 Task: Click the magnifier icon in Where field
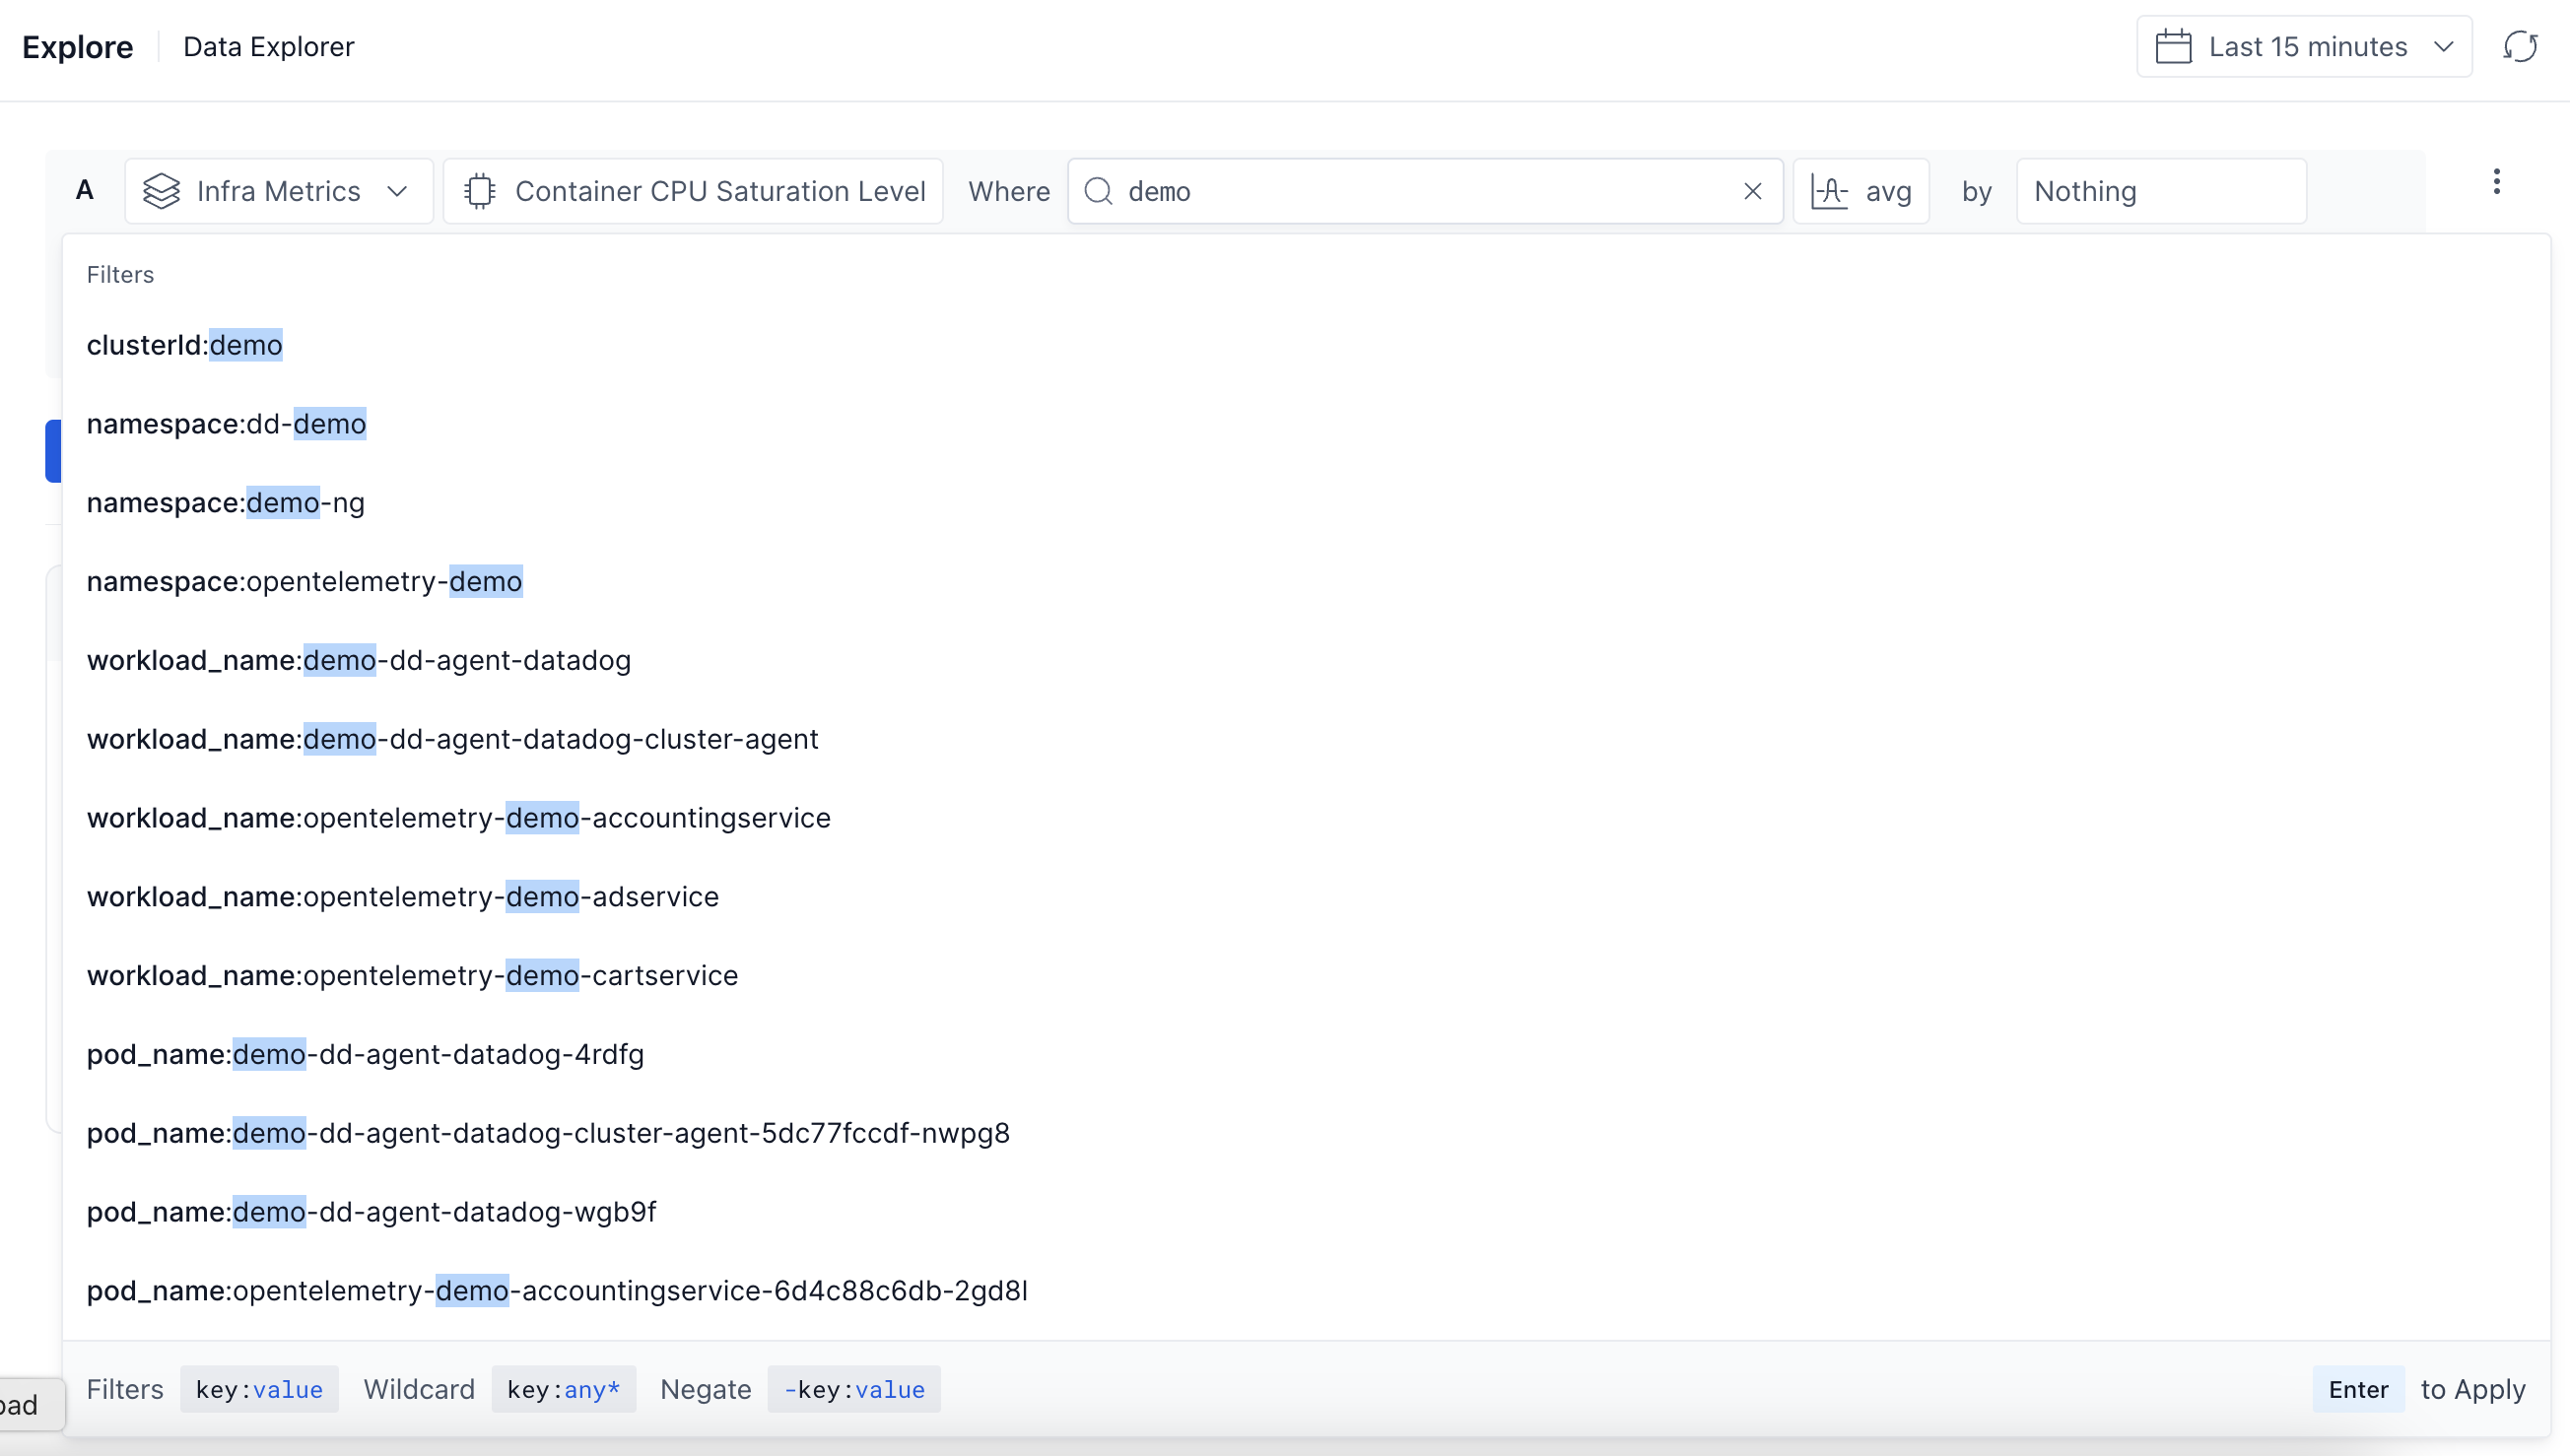point(1098,191)
